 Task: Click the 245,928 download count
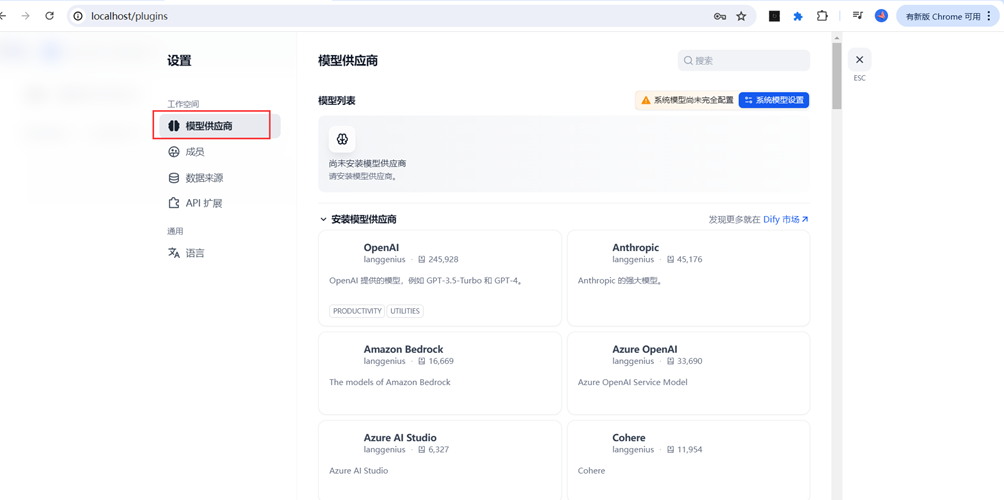pyautogui.click(x=444, y=260)
